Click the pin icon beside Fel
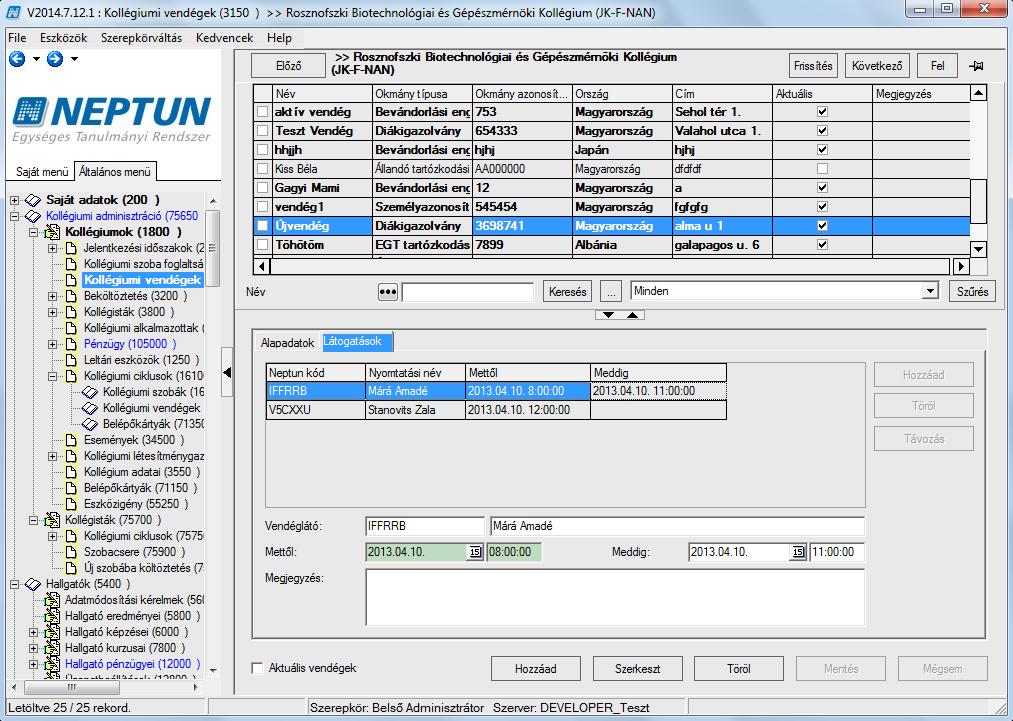The width and height of the screenshot is (1013, 721). [976, 66]
